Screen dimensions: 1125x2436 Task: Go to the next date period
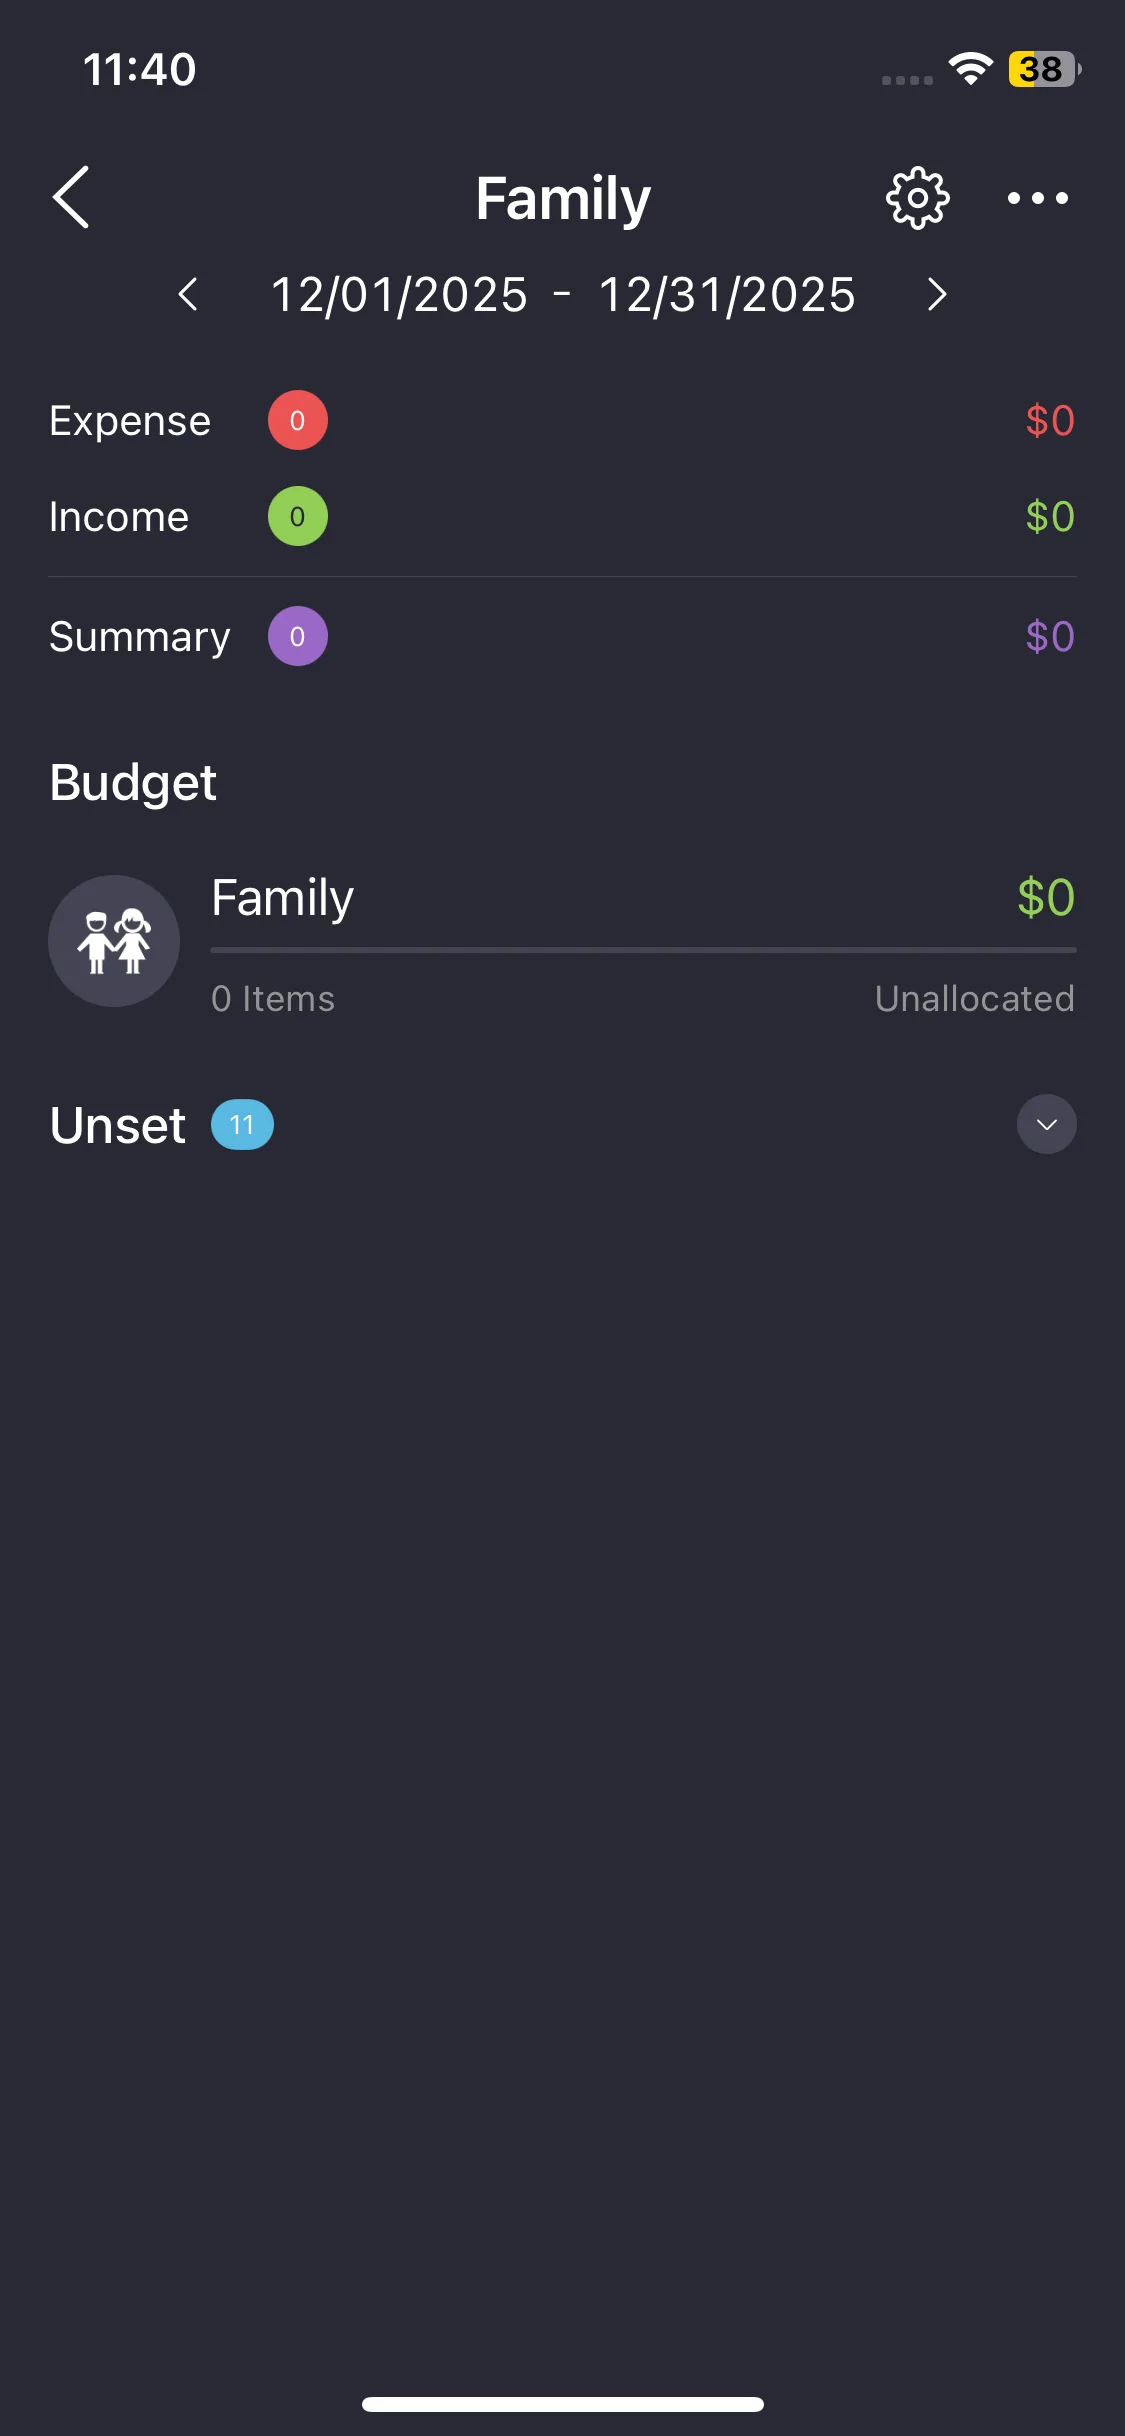click(x=936, y=295)
